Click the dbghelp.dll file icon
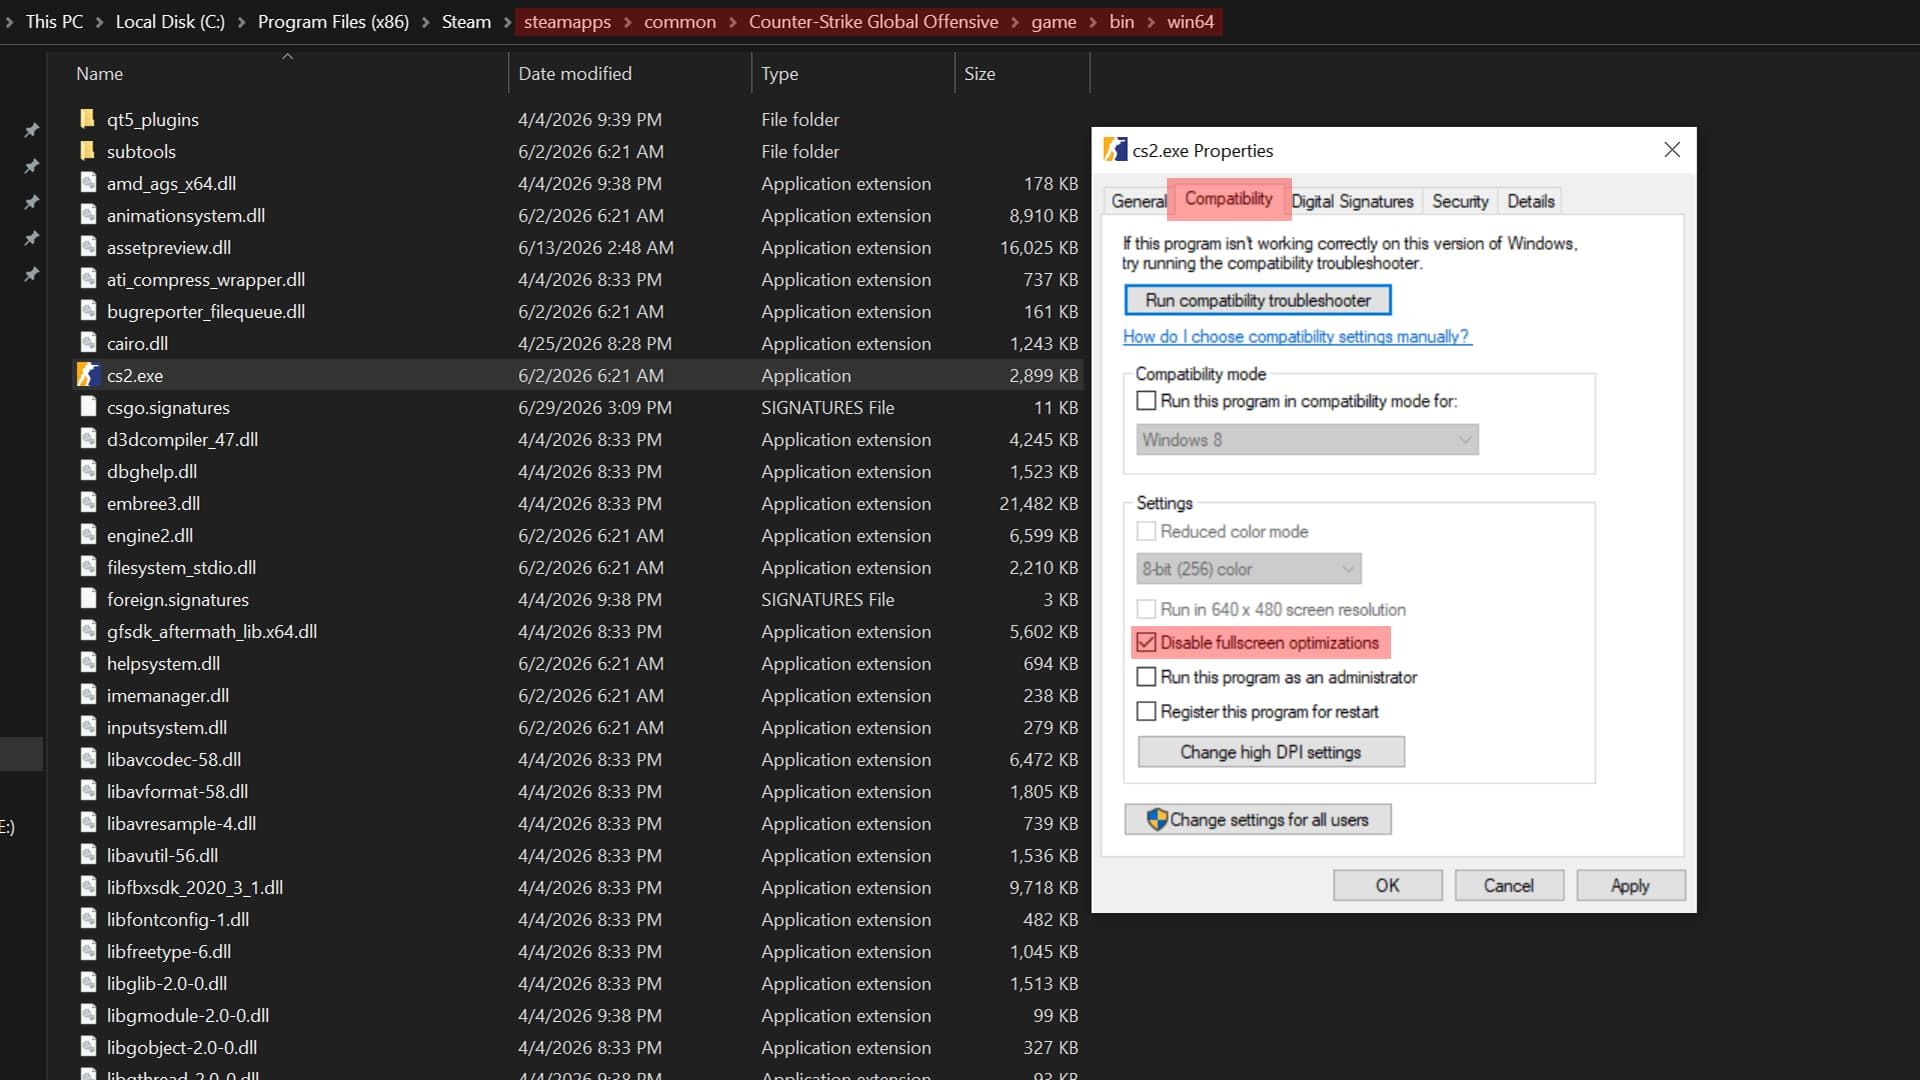 (x=88, y=471)
